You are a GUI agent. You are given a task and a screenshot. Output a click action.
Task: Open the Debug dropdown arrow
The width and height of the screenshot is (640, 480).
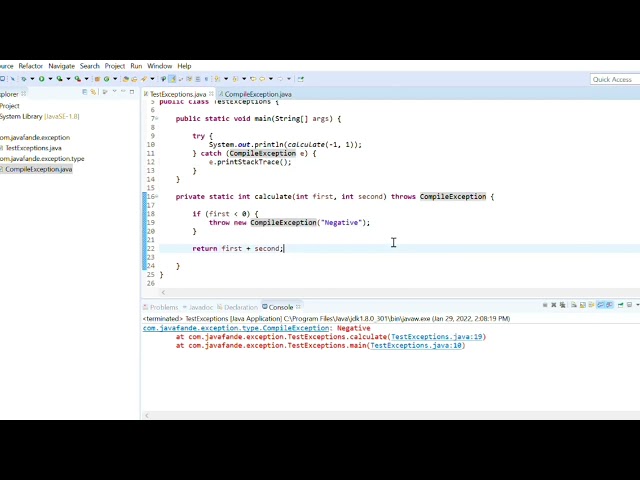pyautogui.click(x=32, y=79)
